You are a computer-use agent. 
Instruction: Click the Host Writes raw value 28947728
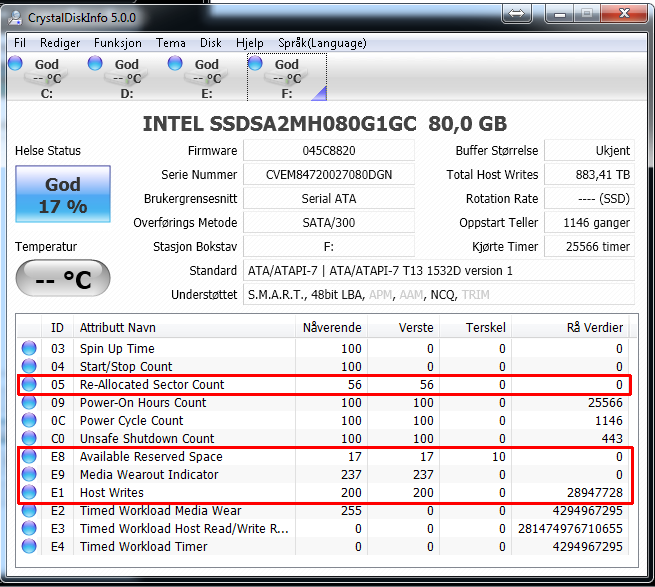tap(595, 493)
